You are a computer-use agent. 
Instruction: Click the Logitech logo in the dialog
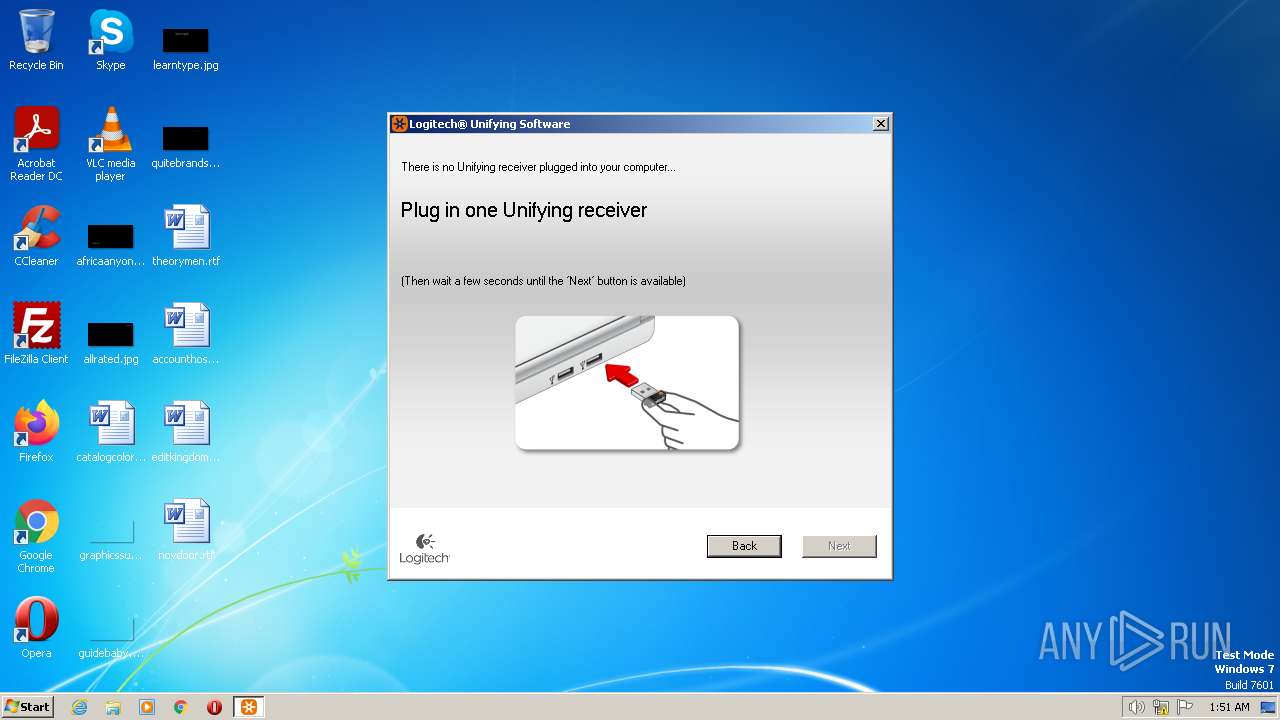(425, 549)
